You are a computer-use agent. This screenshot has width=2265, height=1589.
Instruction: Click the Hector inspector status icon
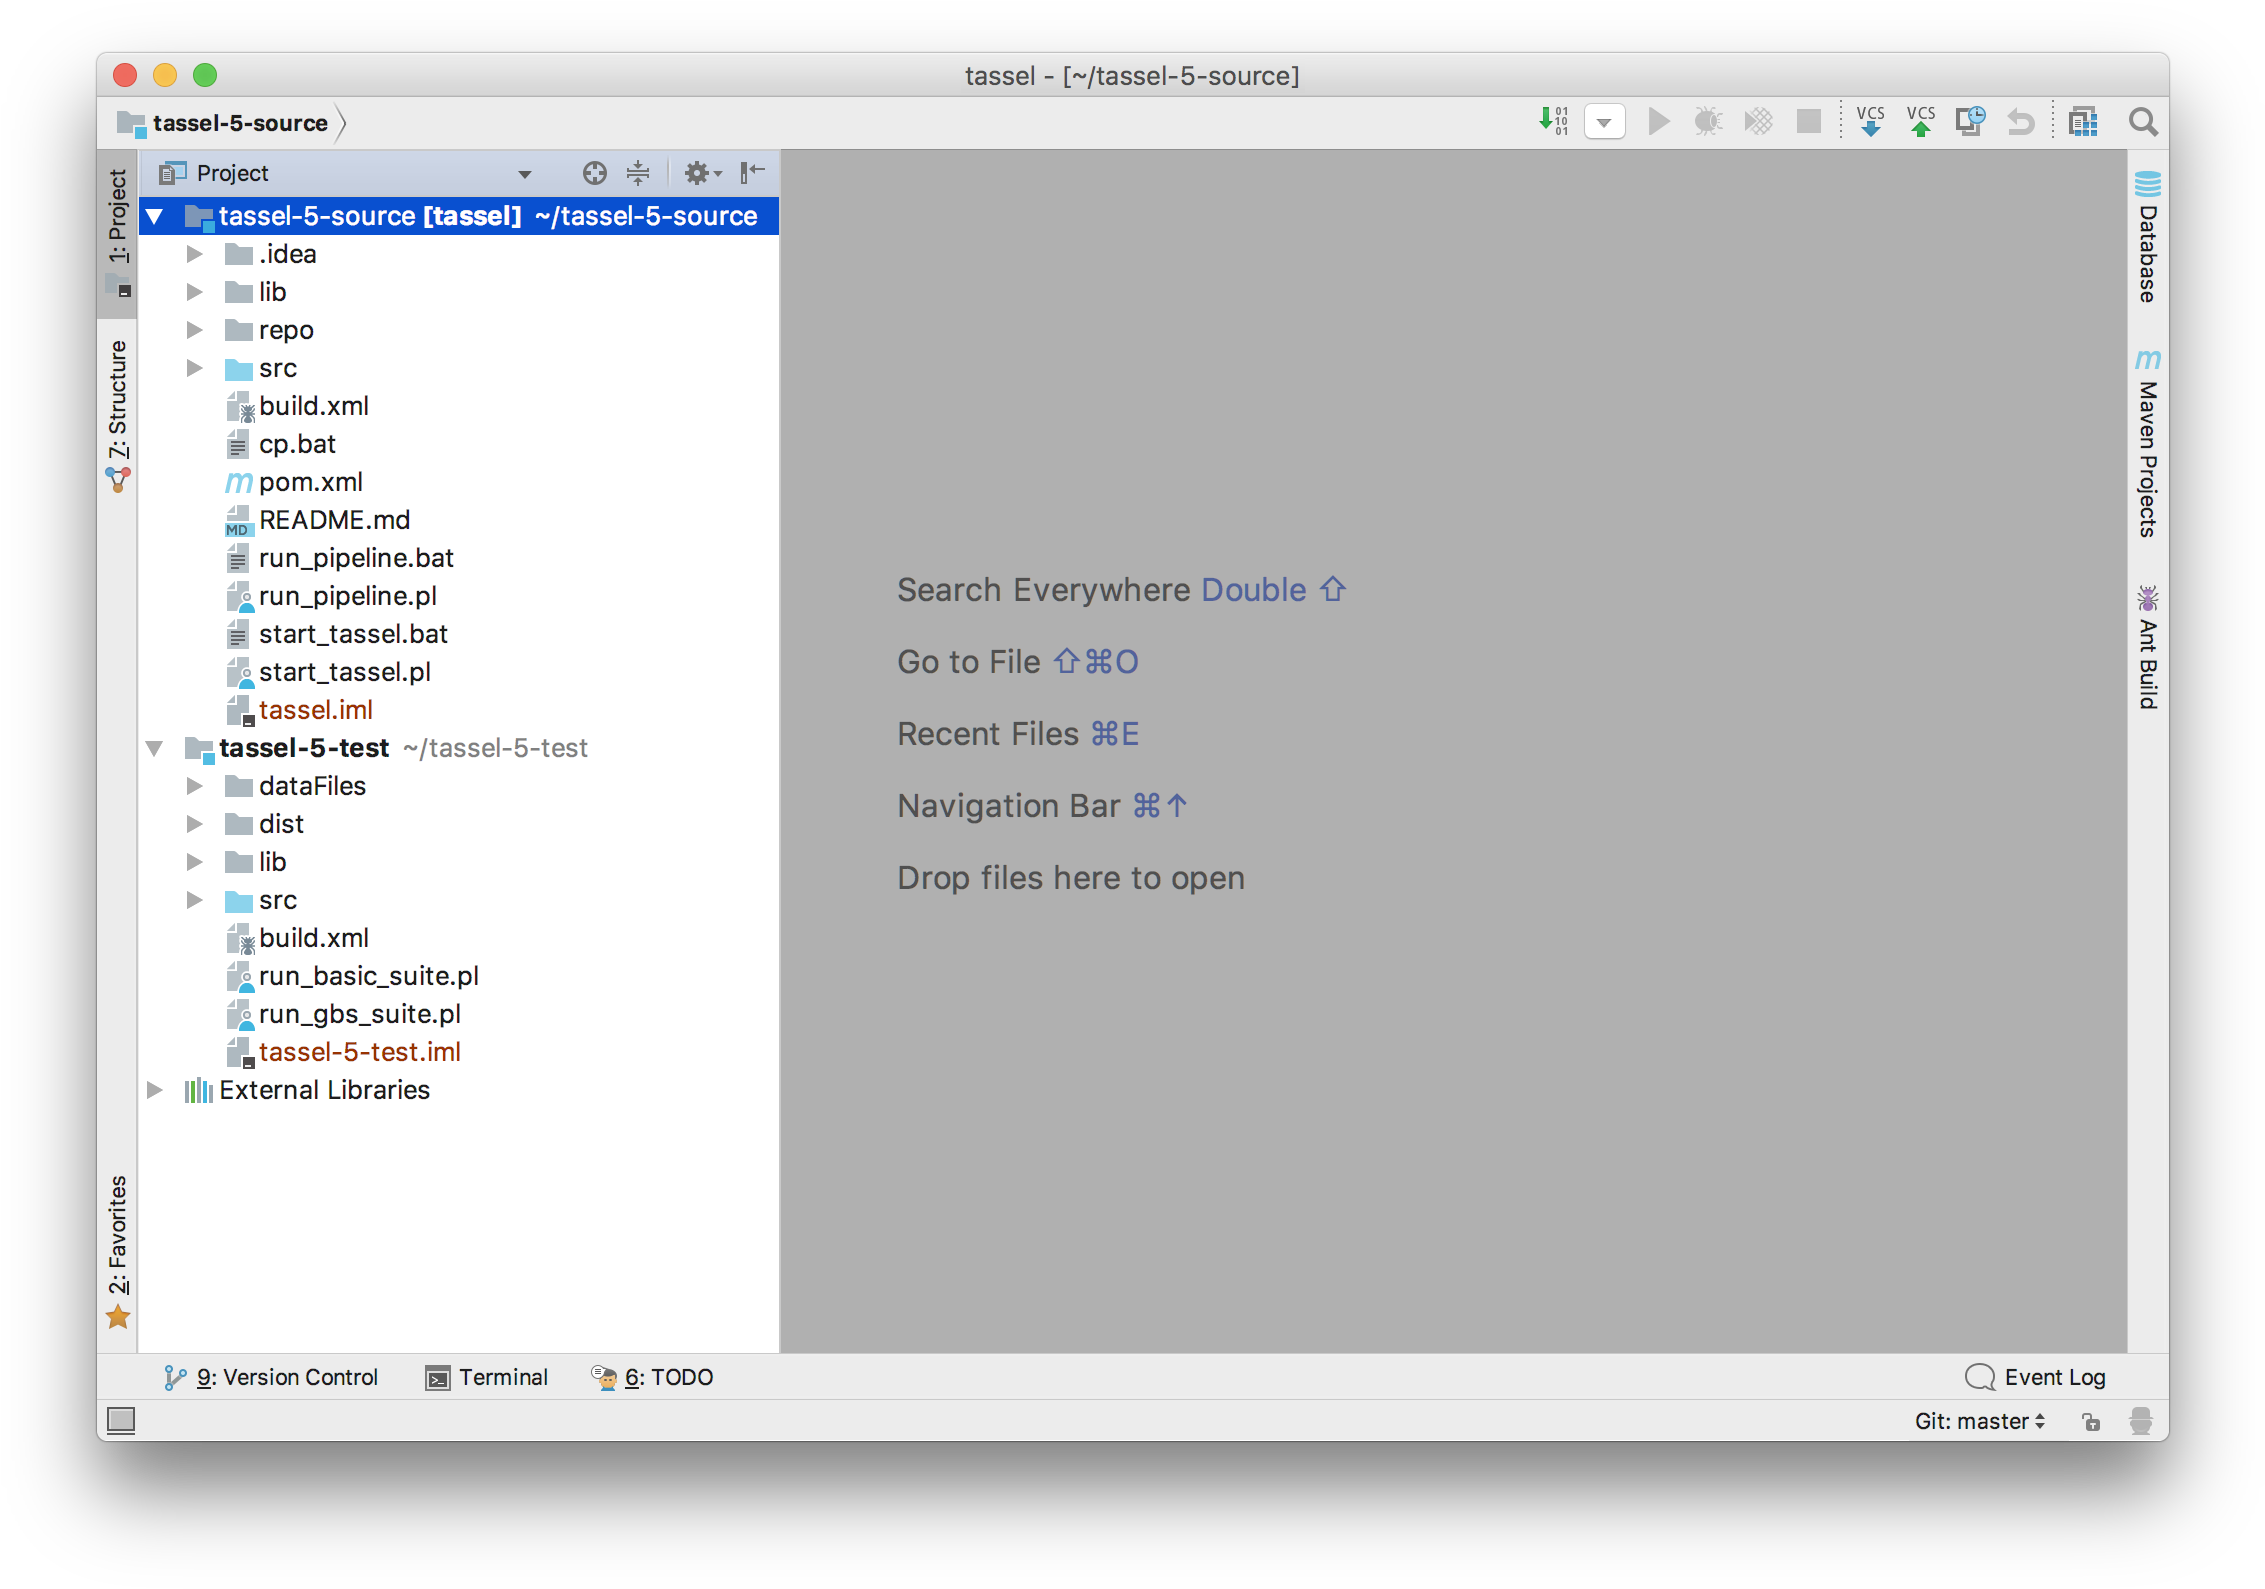pos(2140,1421)
